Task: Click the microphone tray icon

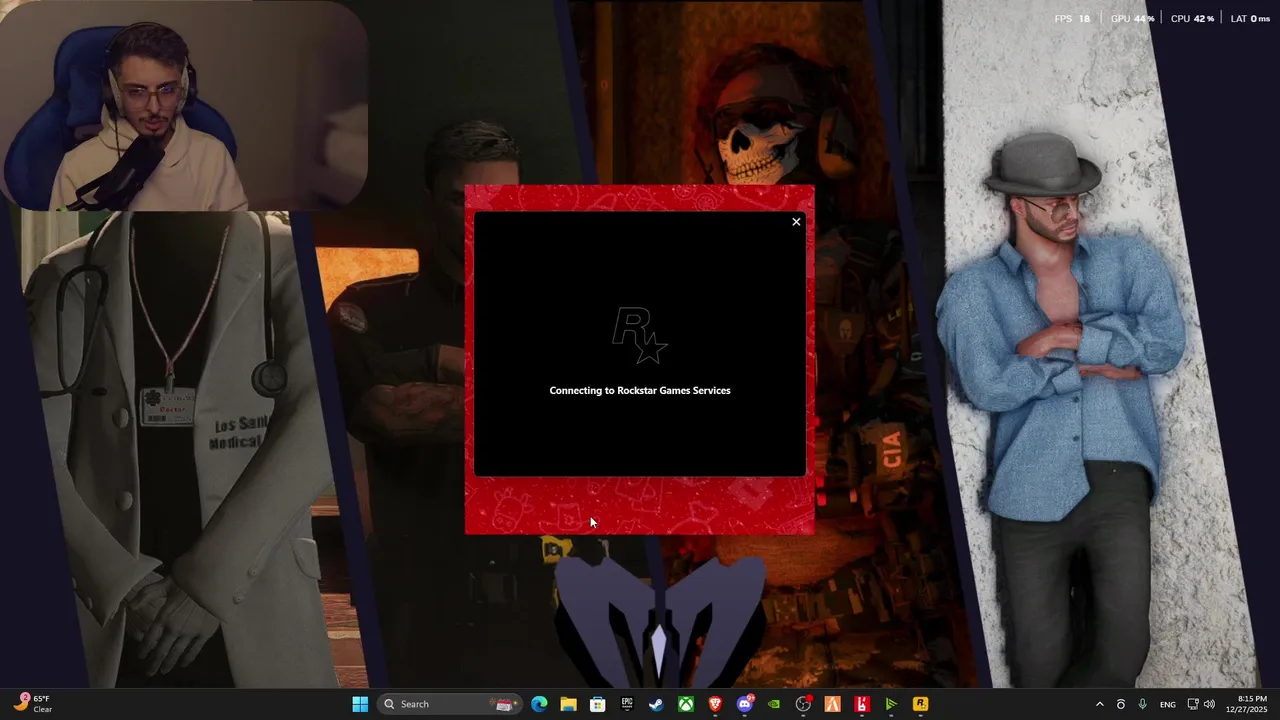Action: (x=1142, y=704)
